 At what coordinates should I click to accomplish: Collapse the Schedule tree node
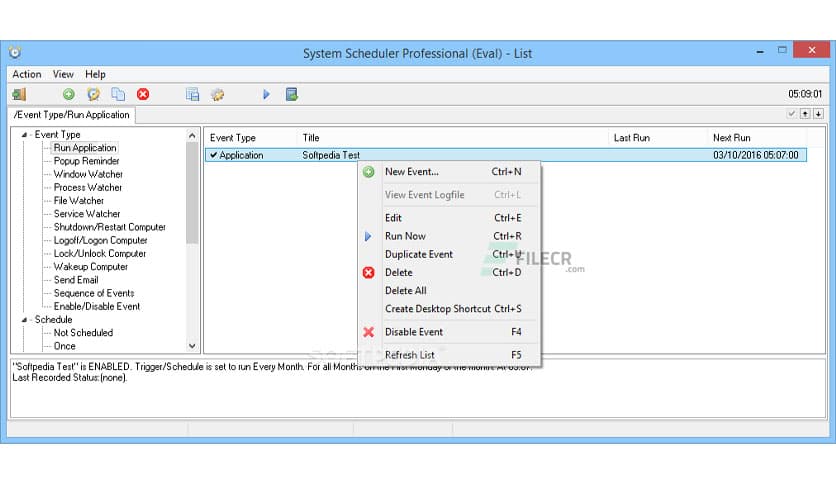[x=24, y=320]
